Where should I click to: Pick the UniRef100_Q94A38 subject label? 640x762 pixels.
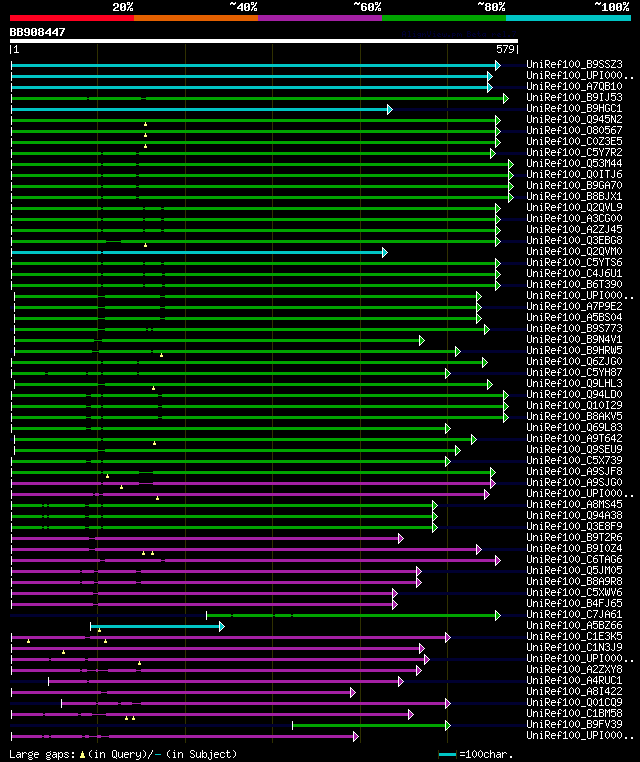[574, 515]
